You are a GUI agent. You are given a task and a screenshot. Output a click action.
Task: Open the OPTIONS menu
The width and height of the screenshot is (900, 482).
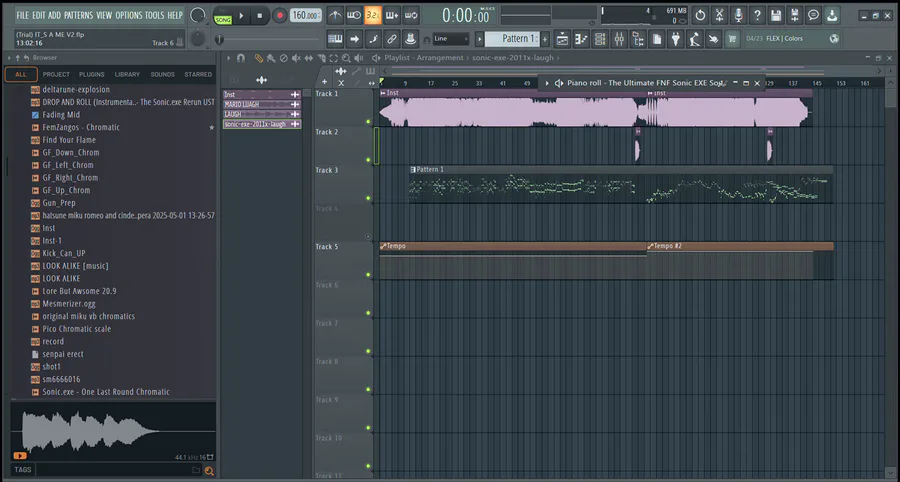pos(129,15)
